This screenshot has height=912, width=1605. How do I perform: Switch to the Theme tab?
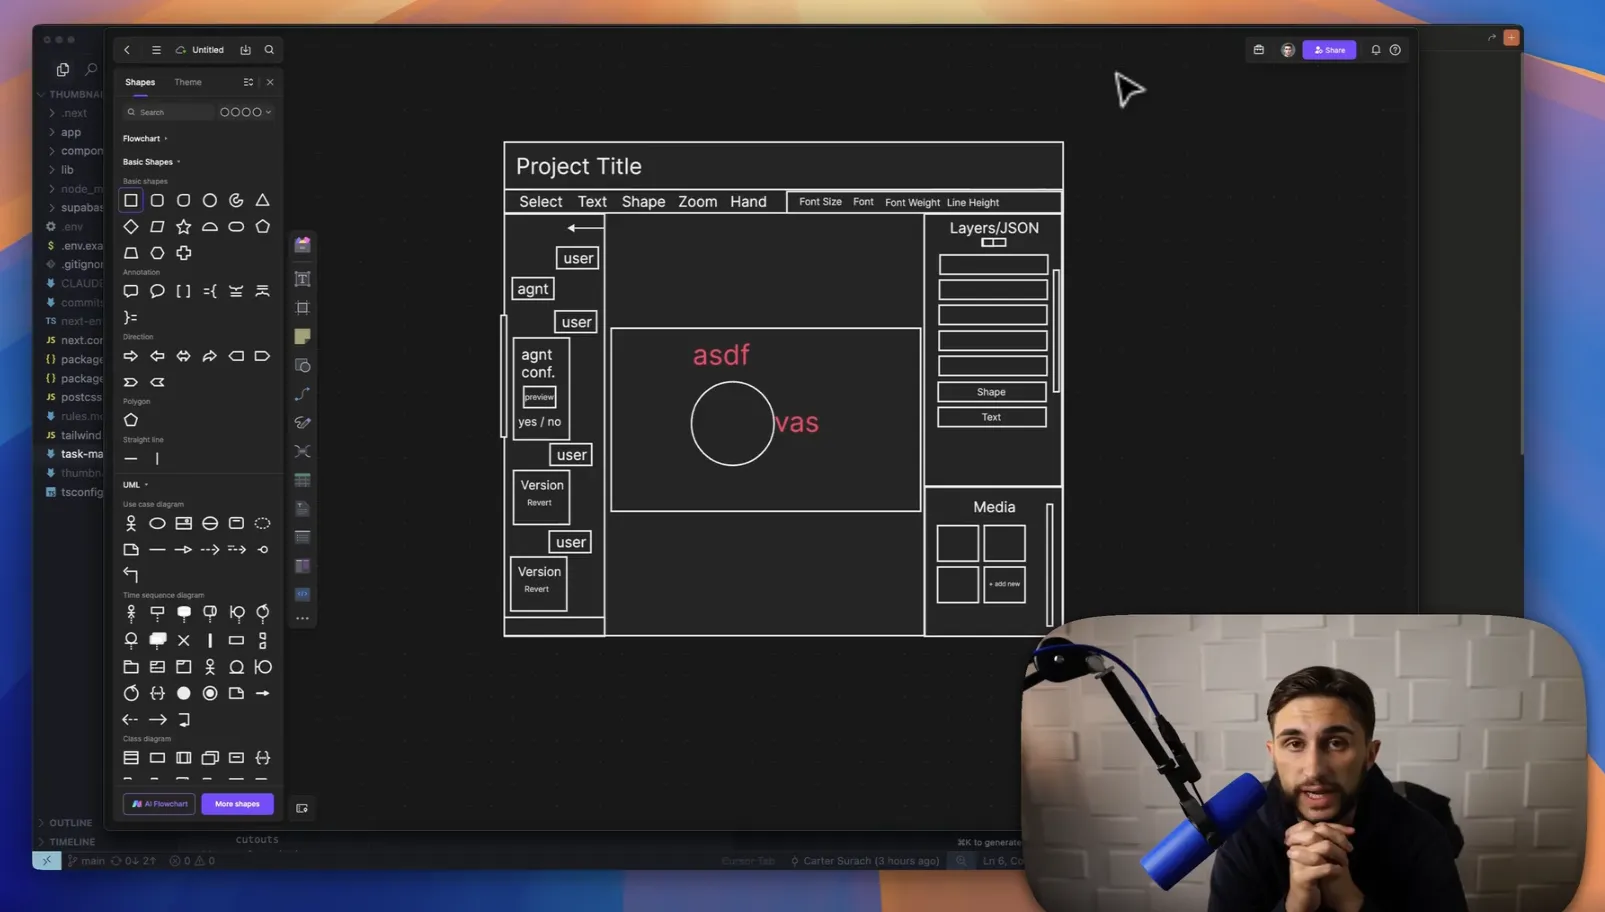coord(187,82)
